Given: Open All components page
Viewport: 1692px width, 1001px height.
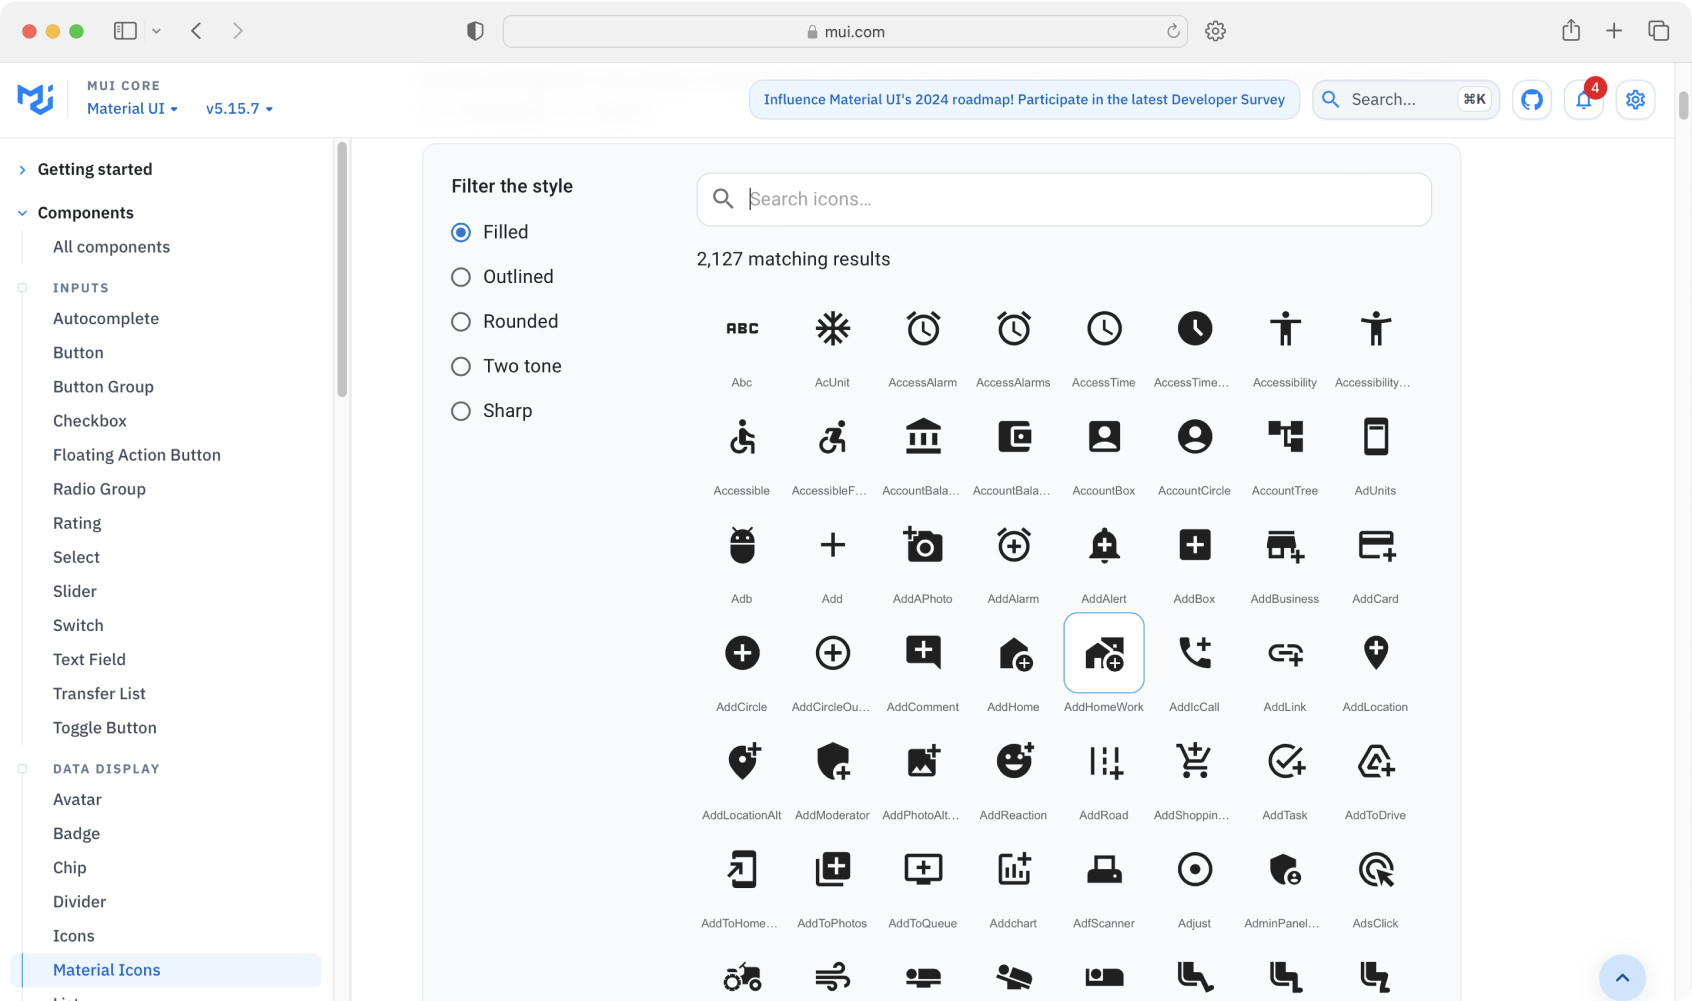Looking at the screenshot, I should 111,247.
